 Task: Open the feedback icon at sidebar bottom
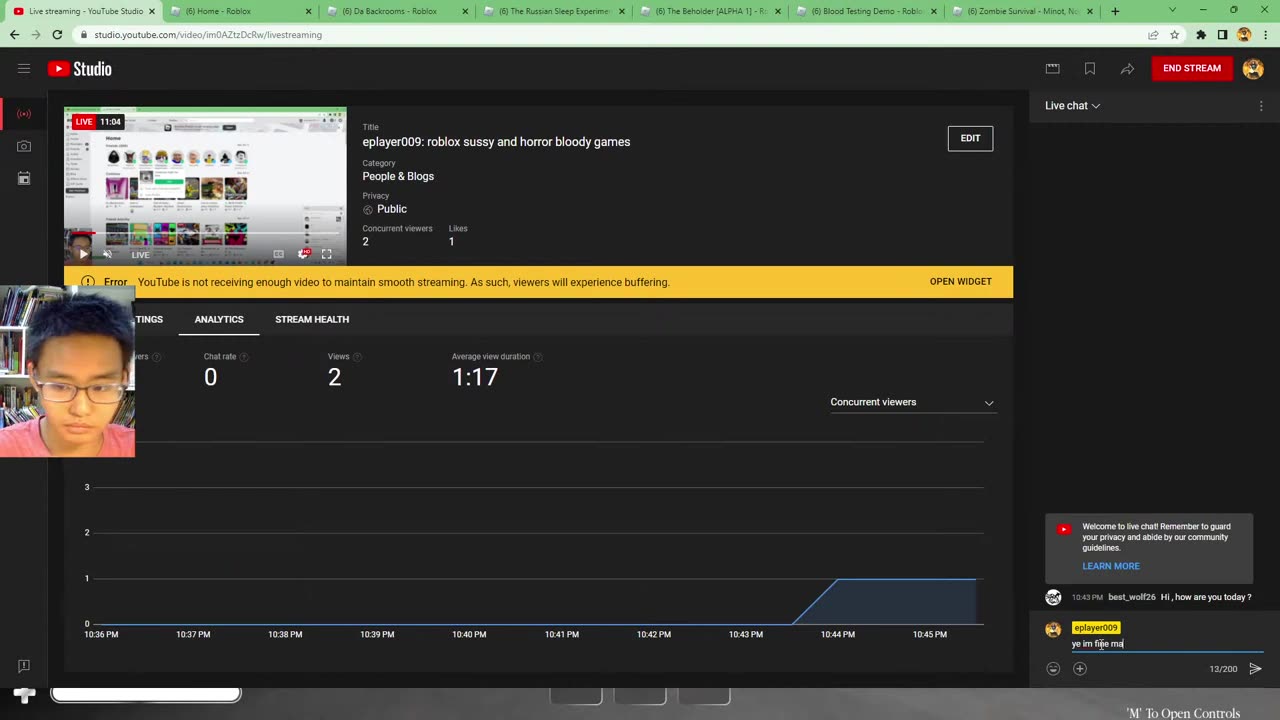[24, 666]
